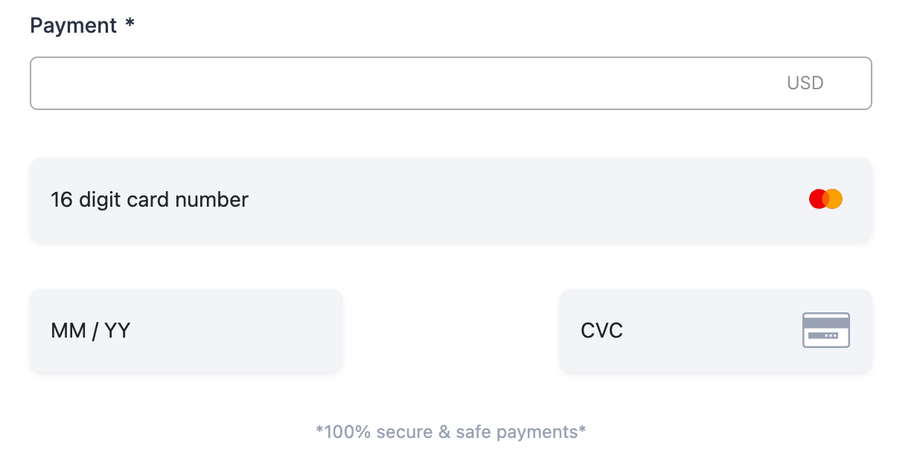
Task: Click the "MM / YY" placeholder text
Action: click(91, 330)
